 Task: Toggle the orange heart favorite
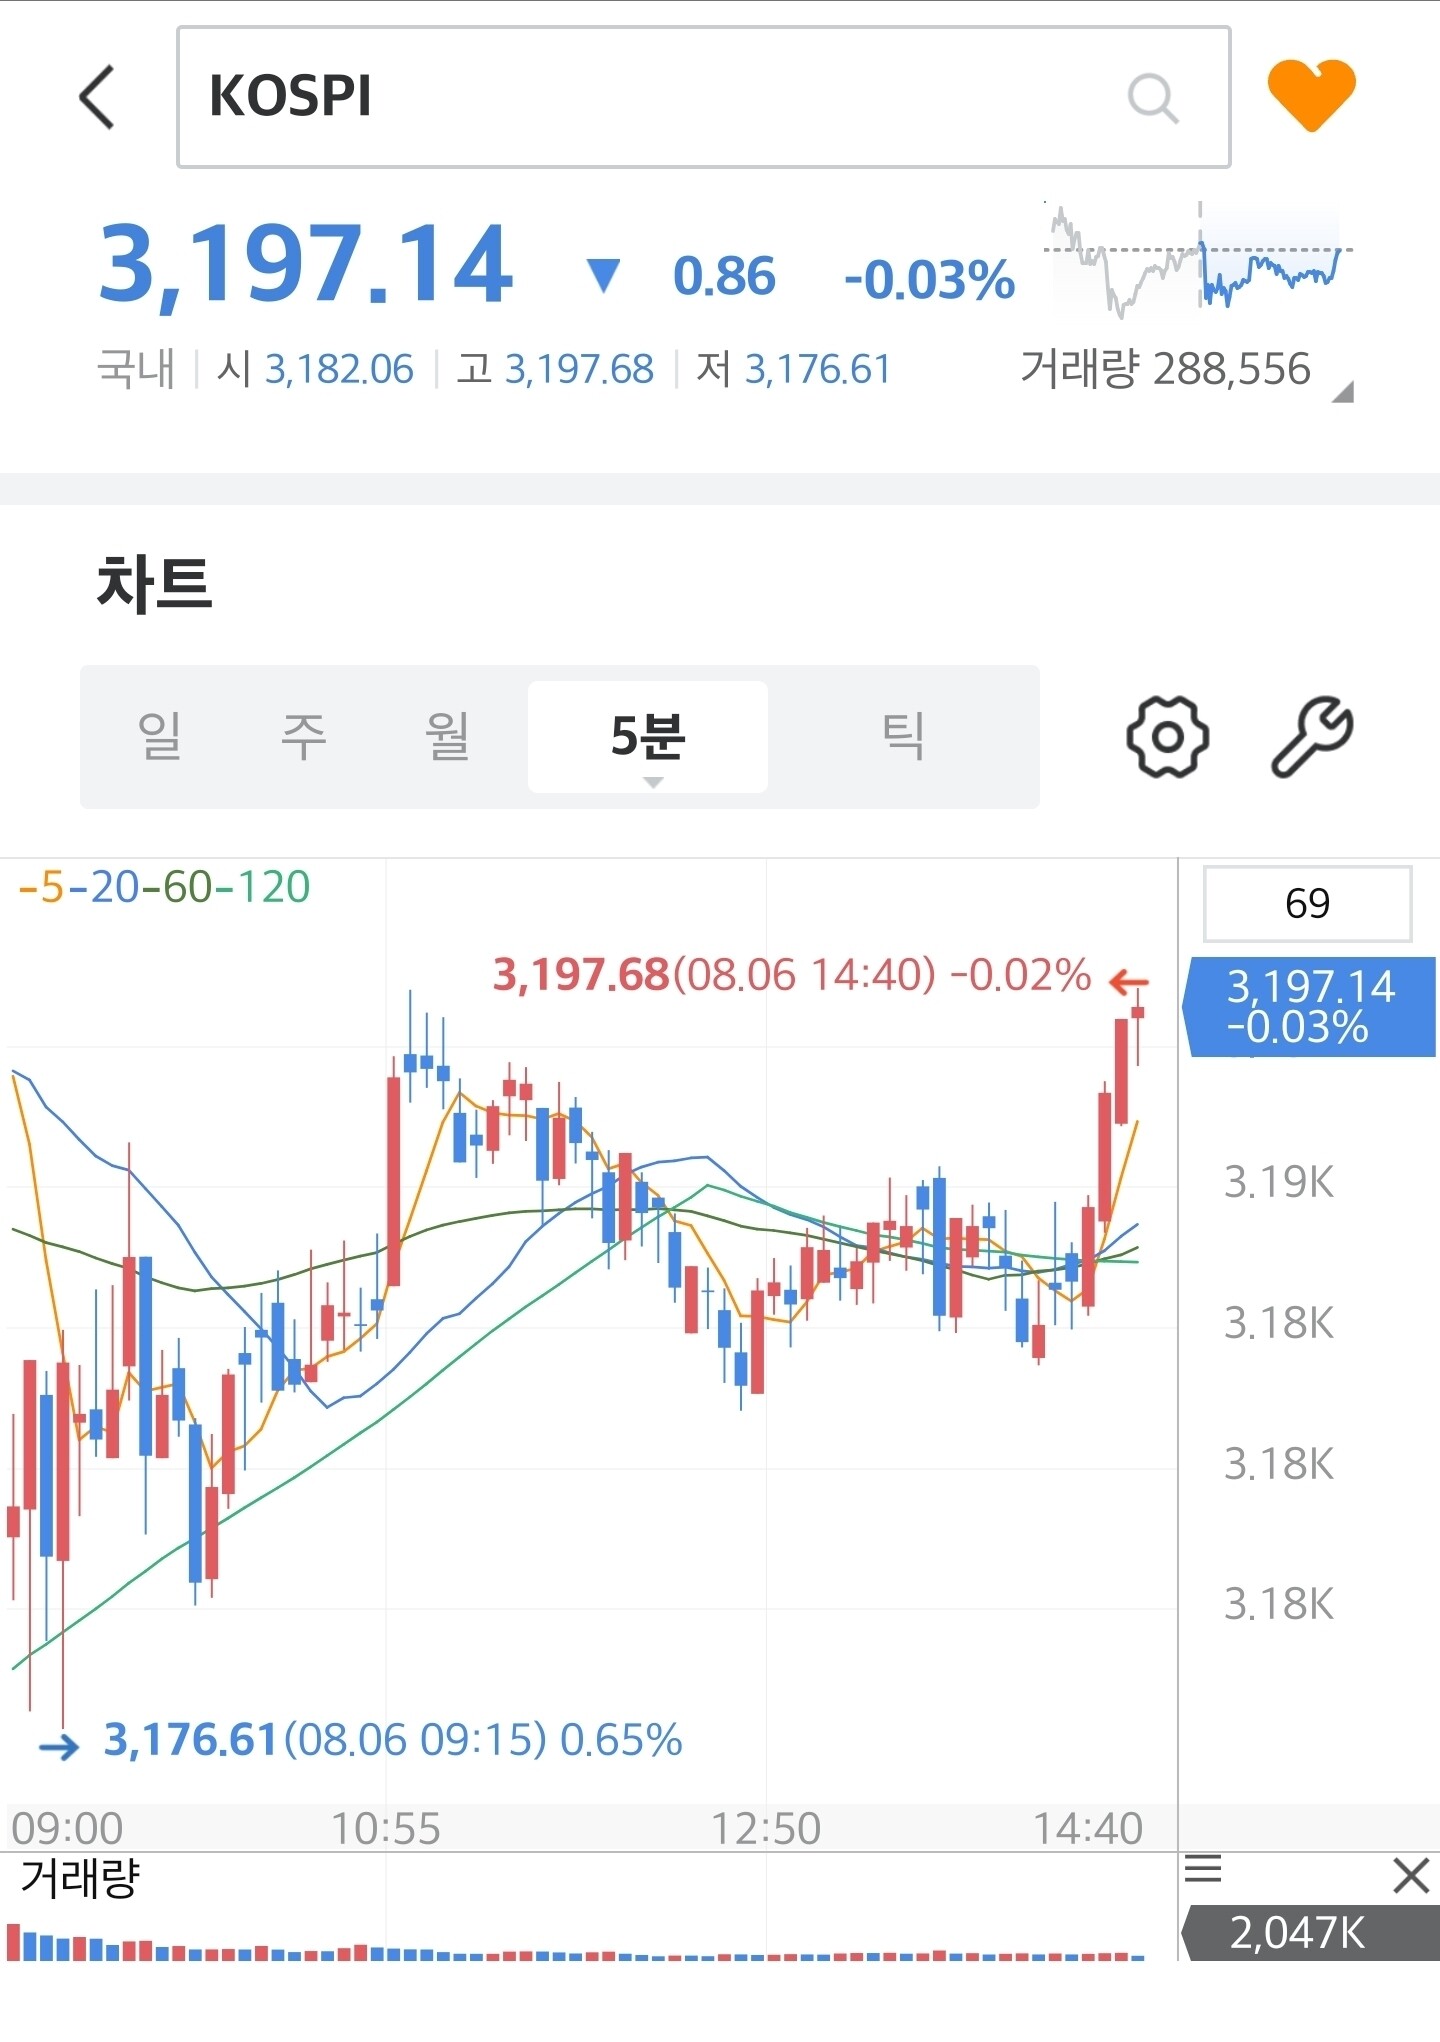(1311, 95)
